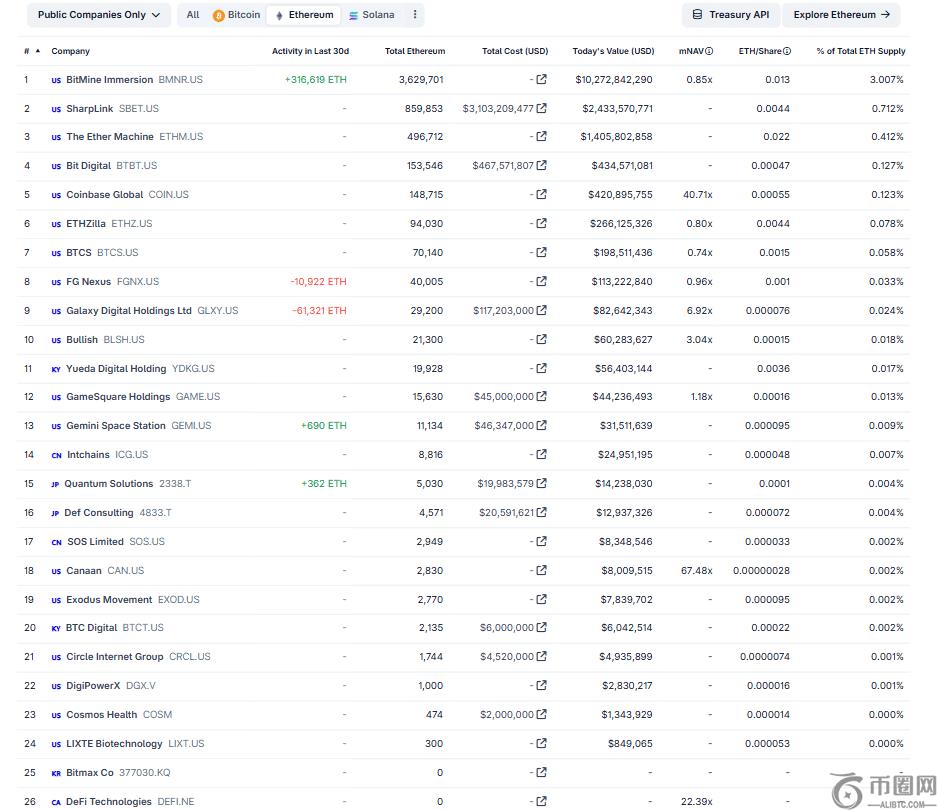Open external link icon for Galaxy Digital Holdings

coord(542,311)
